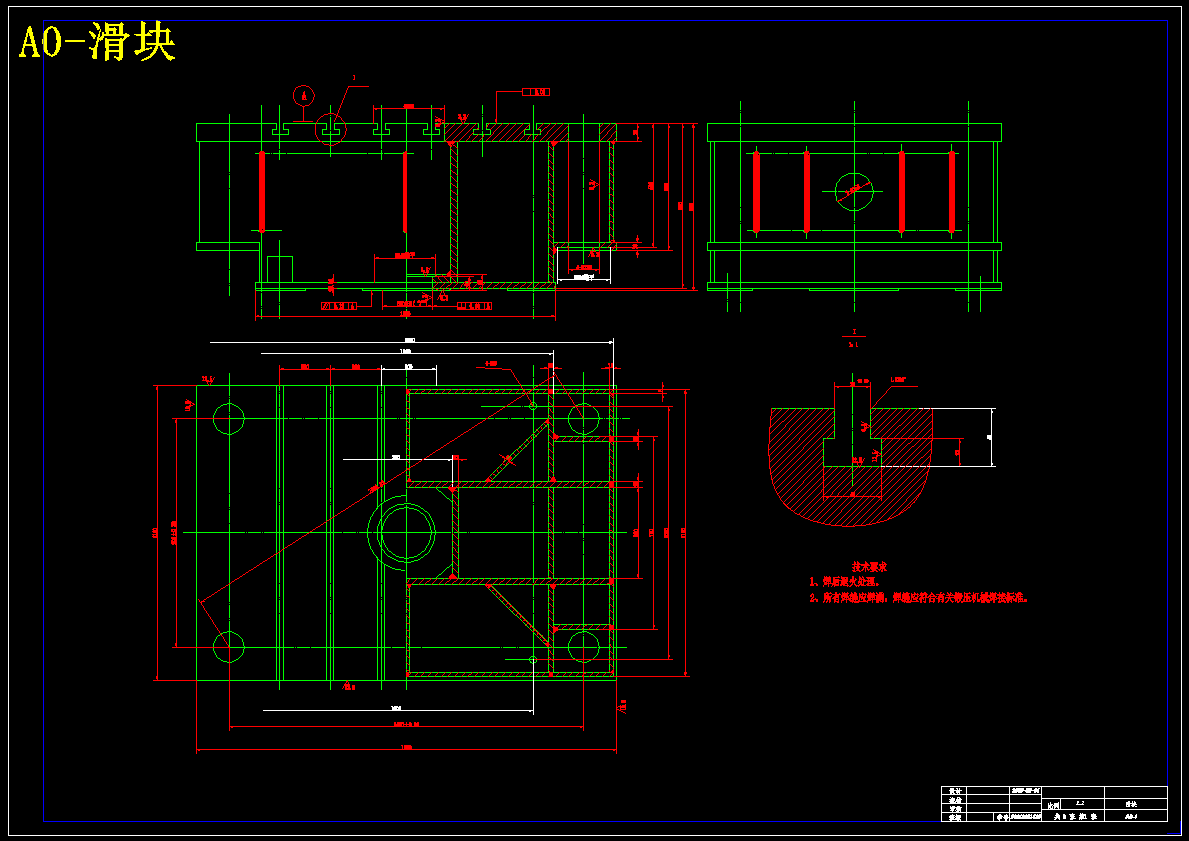Select the circle in the right side view
This screenshot has width=1189, height=841.
[x=854, y=191]
